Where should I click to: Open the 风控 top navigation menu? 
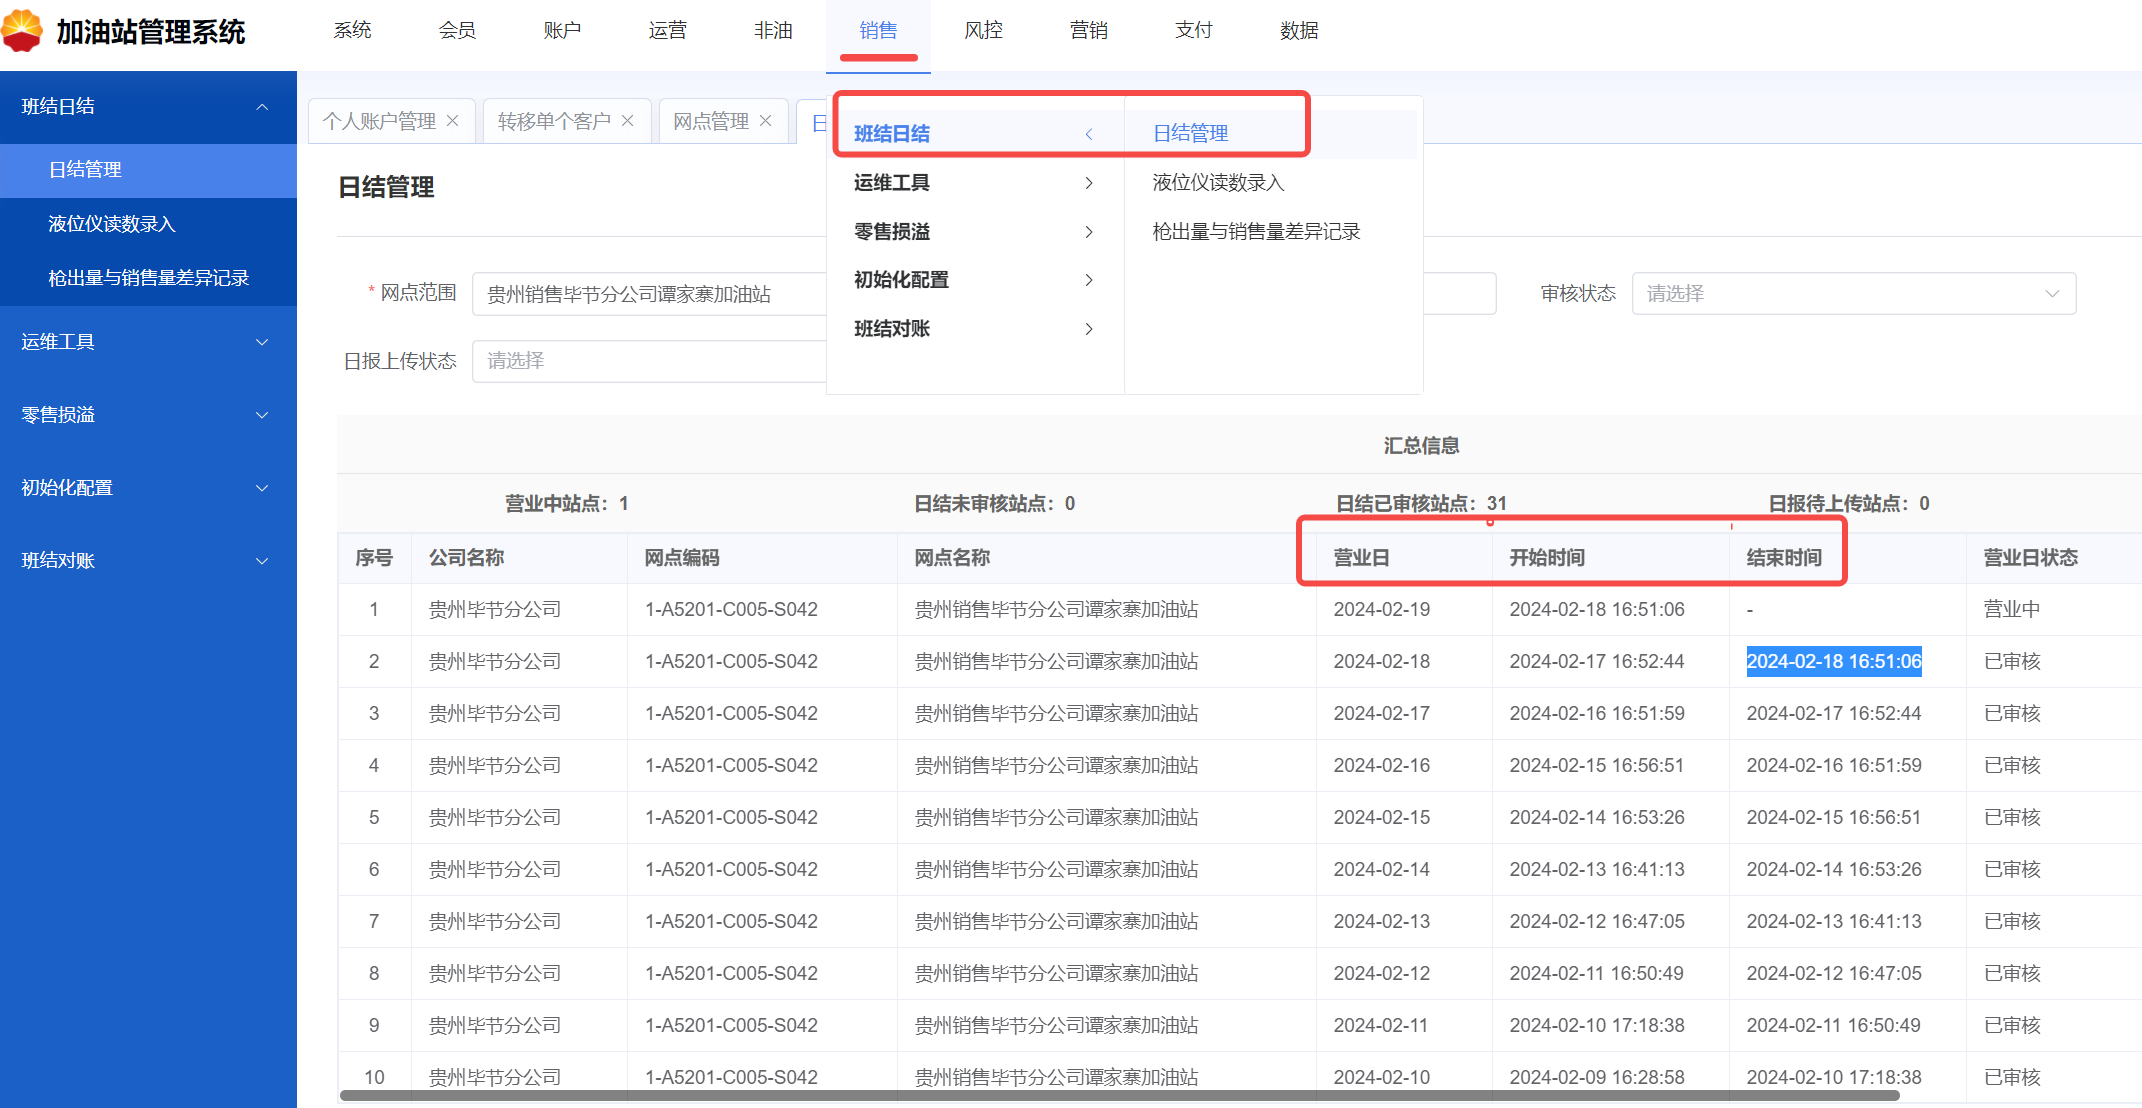coord(983,31)
